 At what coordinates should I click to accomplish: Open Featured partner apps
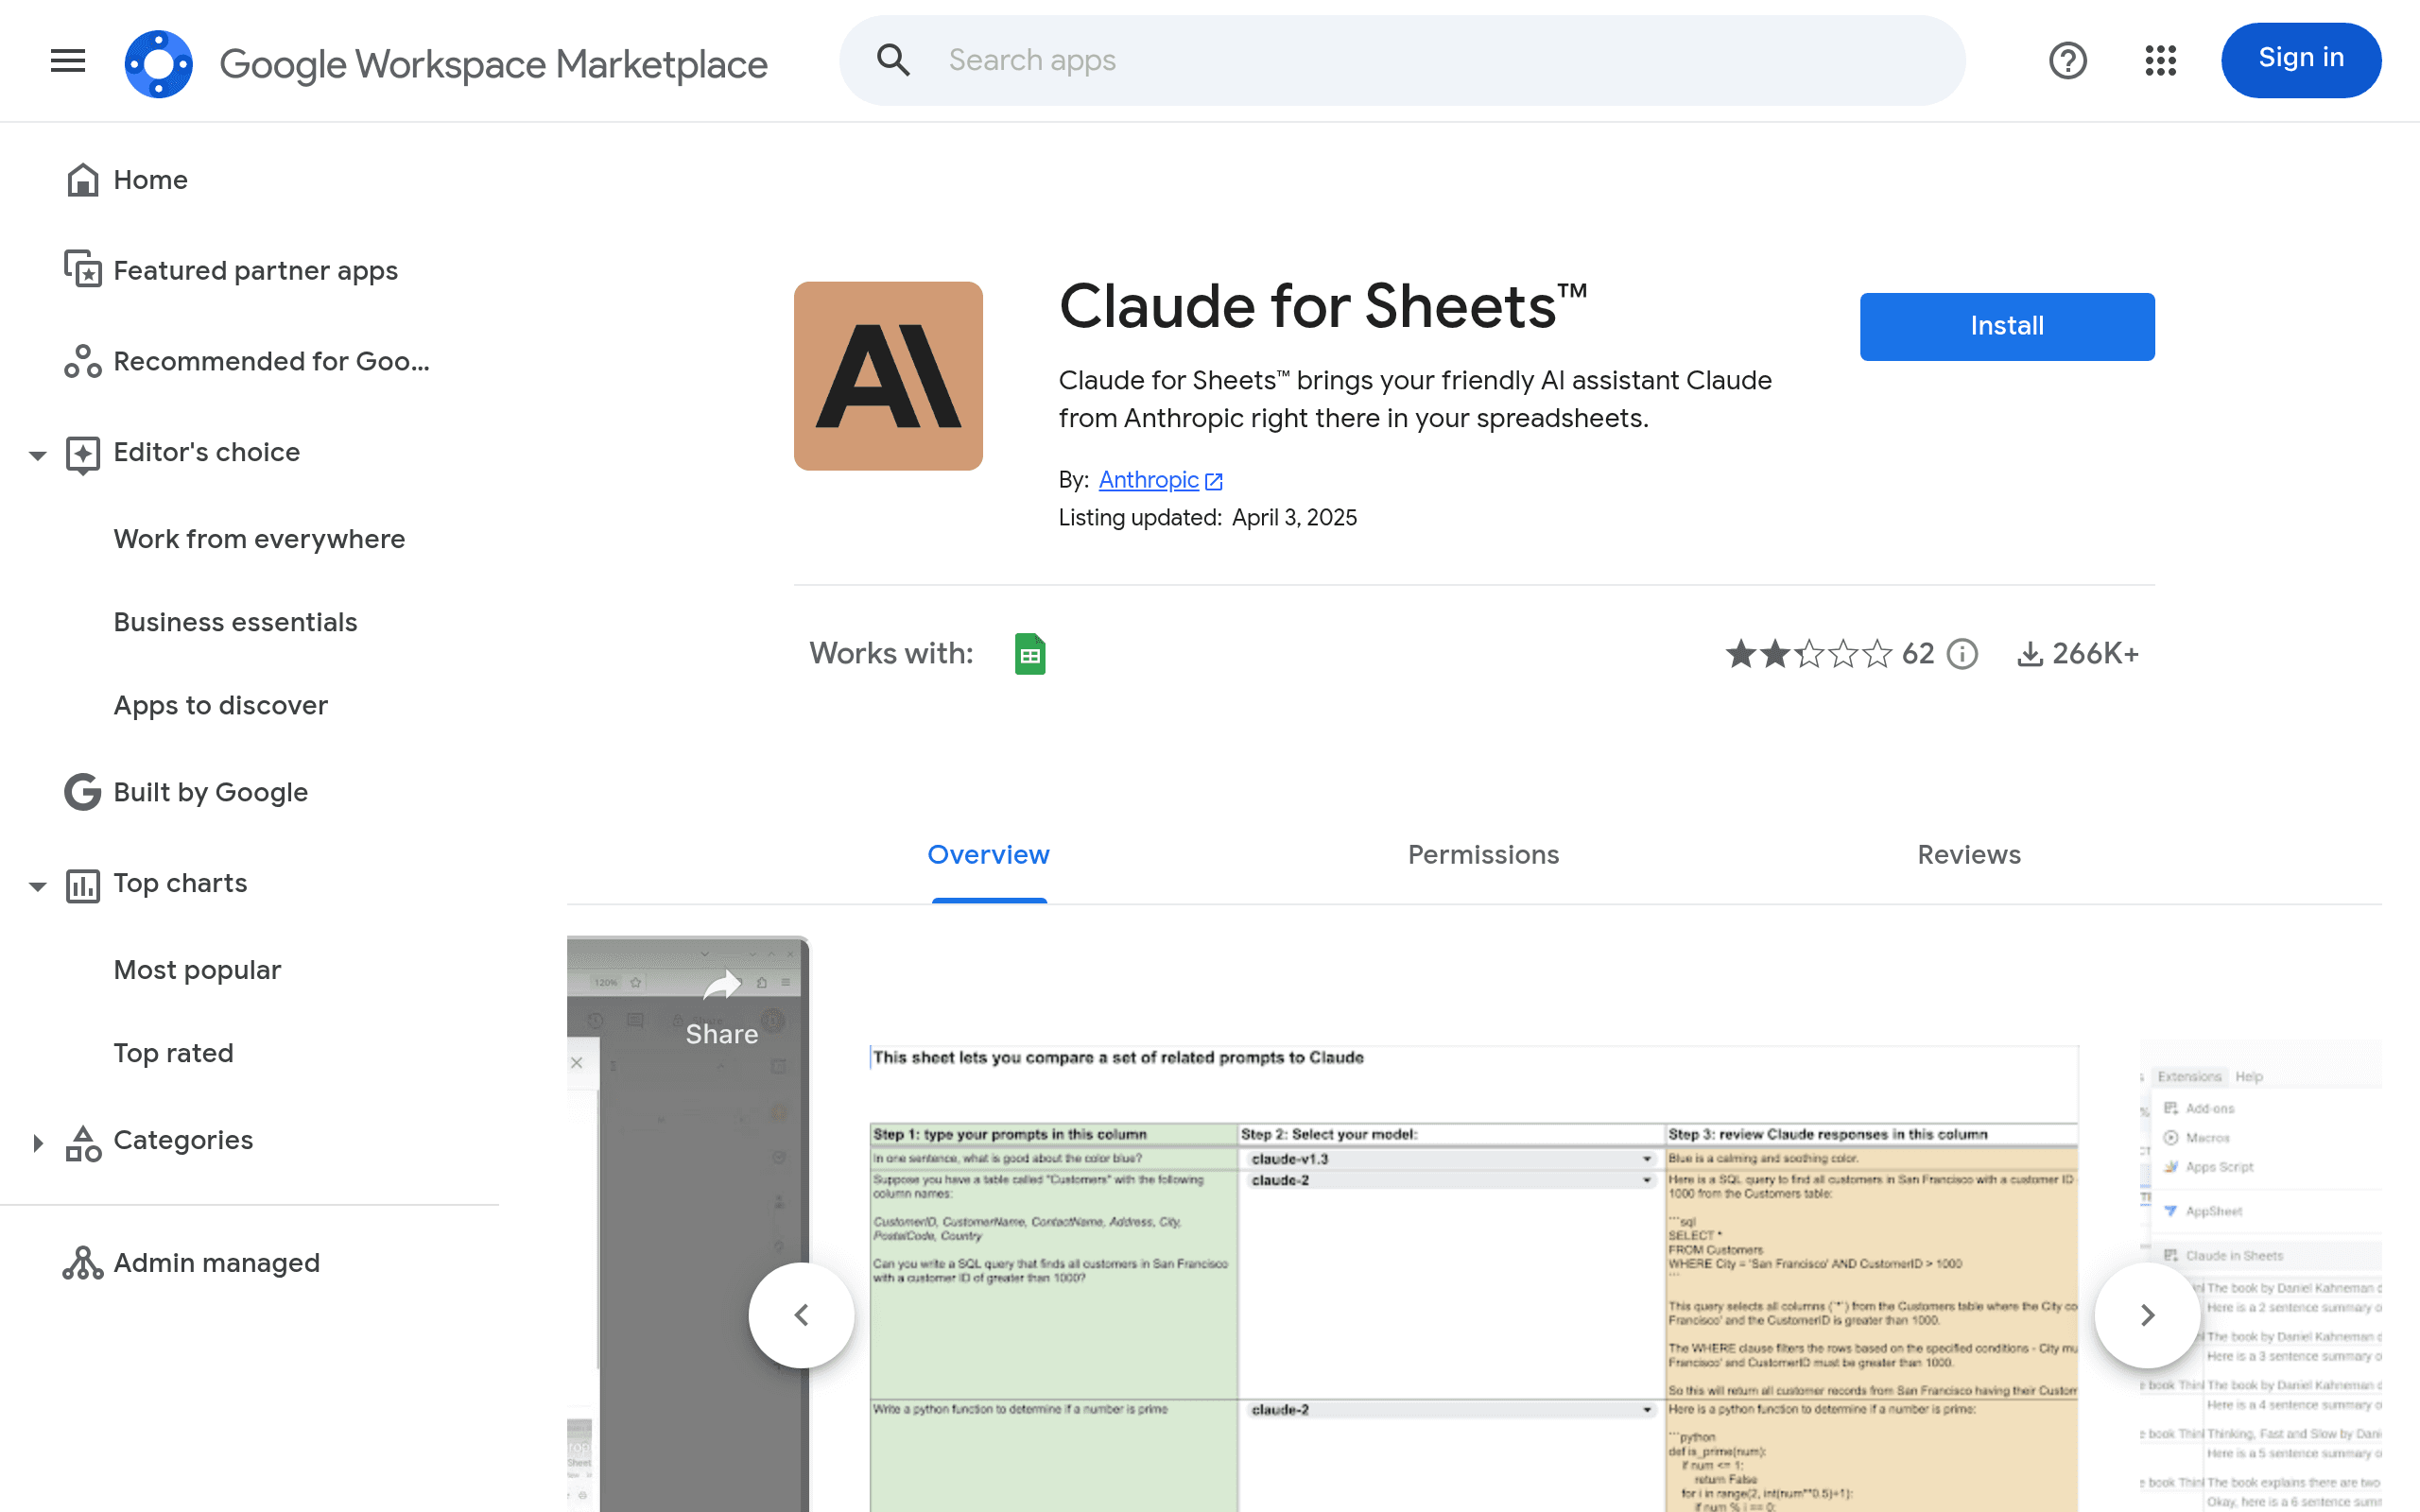[255, 270]
